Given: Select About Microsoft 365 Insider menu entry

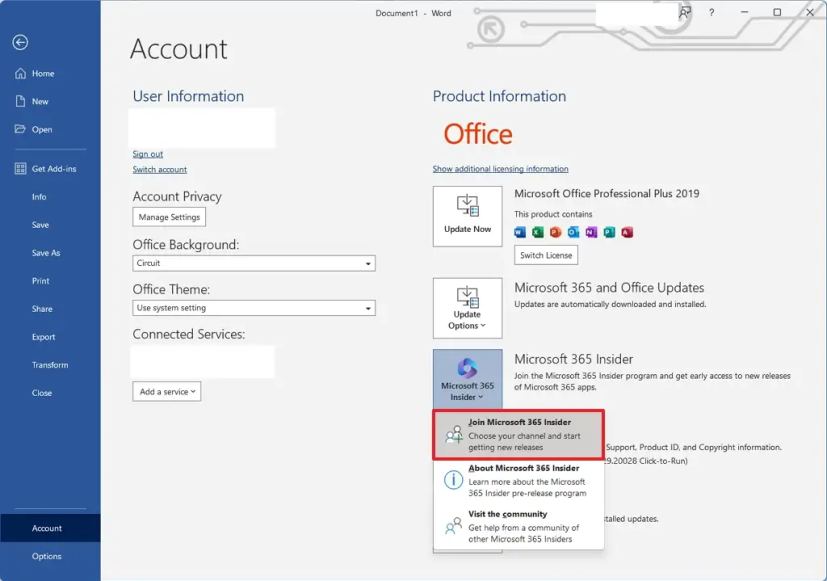Looking at the screenshot, I should tap(518, 480).
